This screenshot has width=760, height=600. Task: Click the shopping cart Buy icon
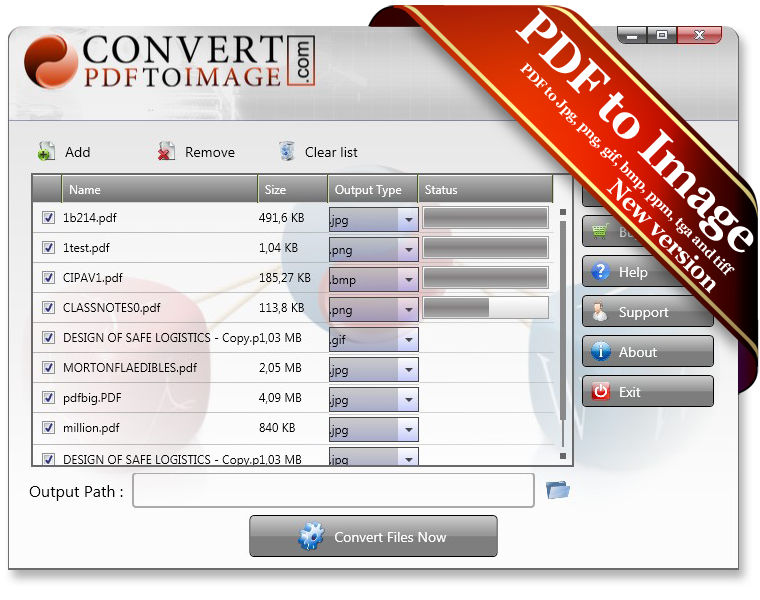[x=600, y=232]
